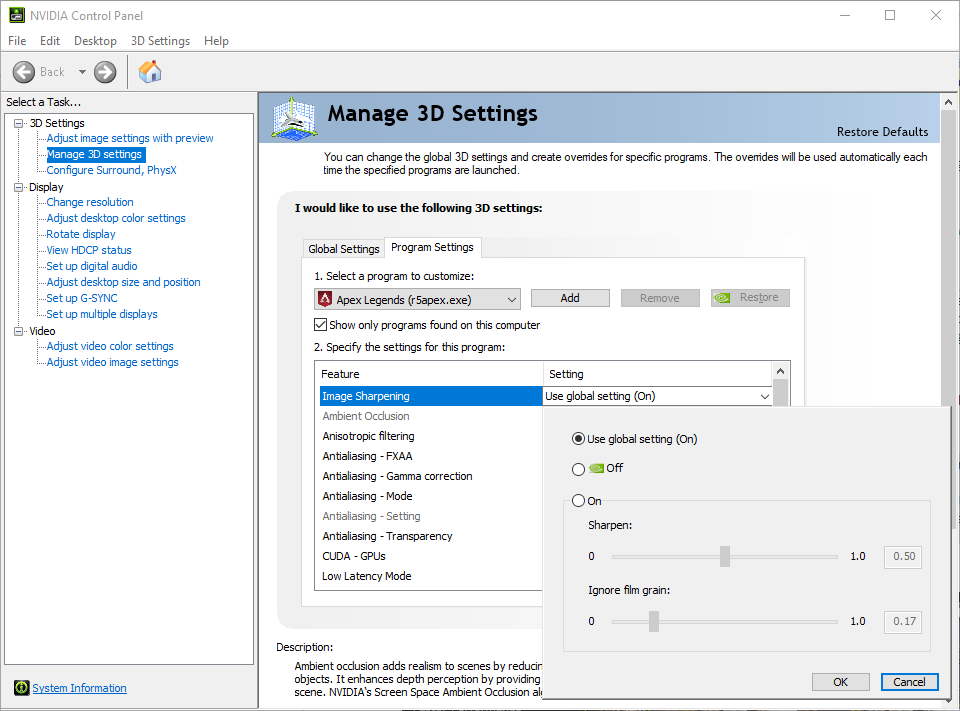Click the Home icon in toolbar

[x=150, y=72]
